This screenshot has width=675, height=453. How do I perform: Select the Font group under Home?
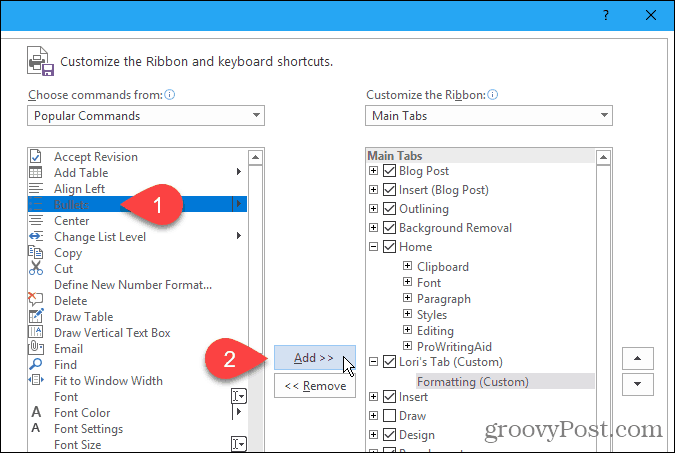tap(429, 282)
